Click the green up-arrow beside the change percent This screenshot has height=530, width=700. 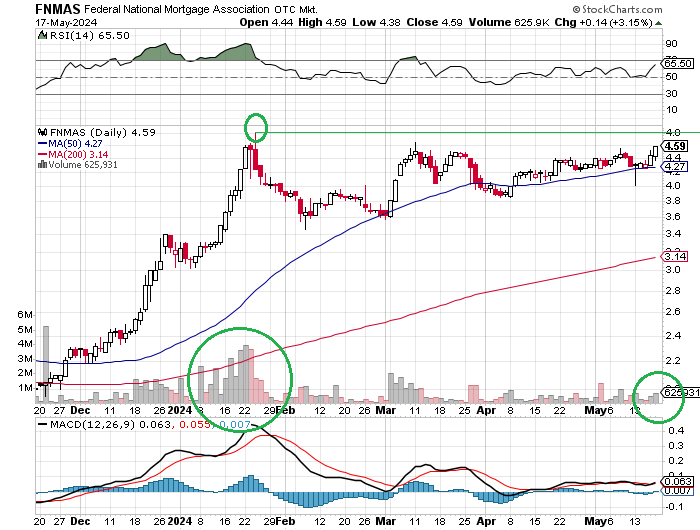(658, 23)
